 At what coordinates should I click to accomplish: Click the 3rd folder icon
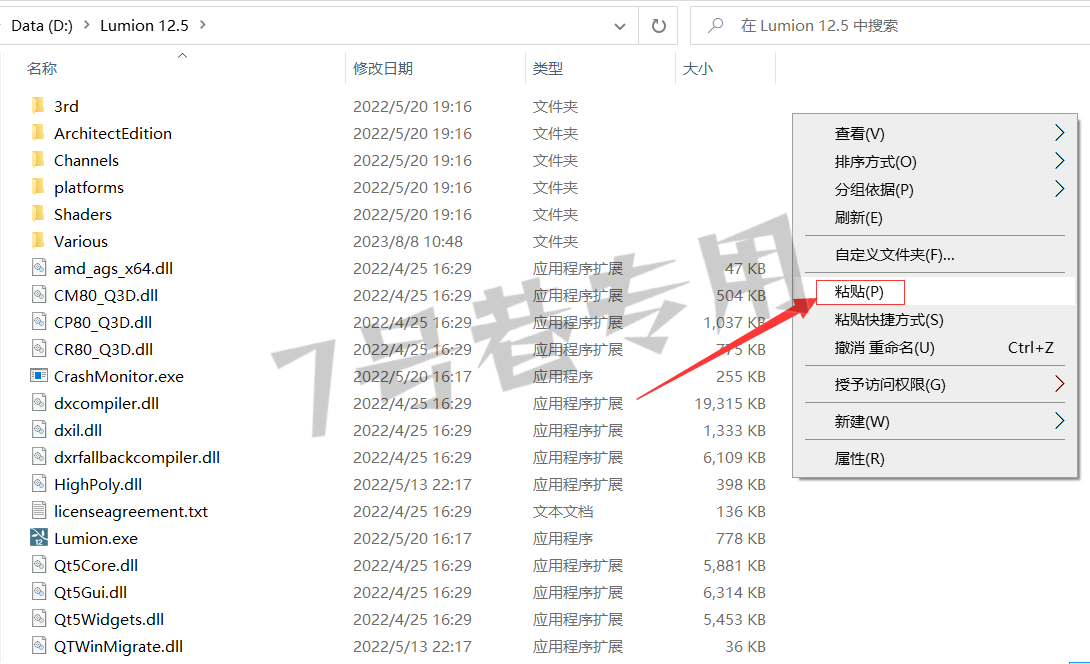click(38, 106)
